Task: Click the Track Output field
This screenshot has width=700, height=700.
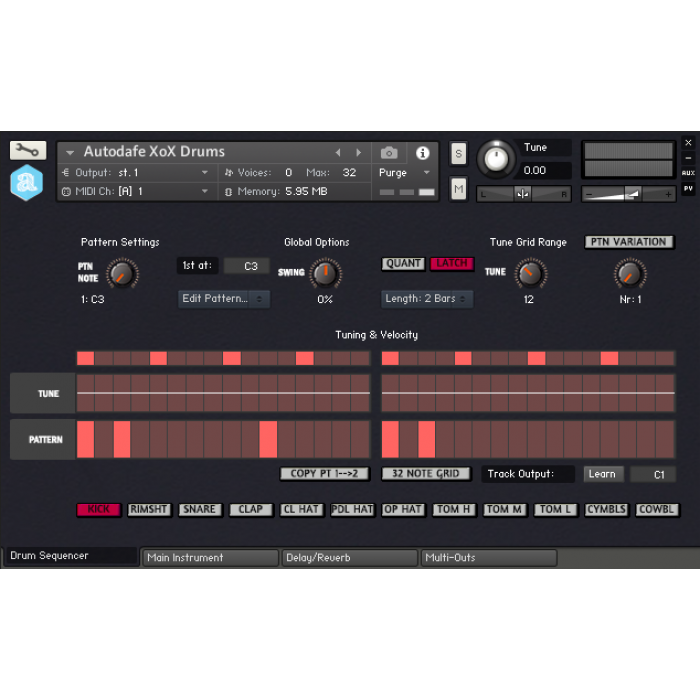Action: click(x=528, y=474)
